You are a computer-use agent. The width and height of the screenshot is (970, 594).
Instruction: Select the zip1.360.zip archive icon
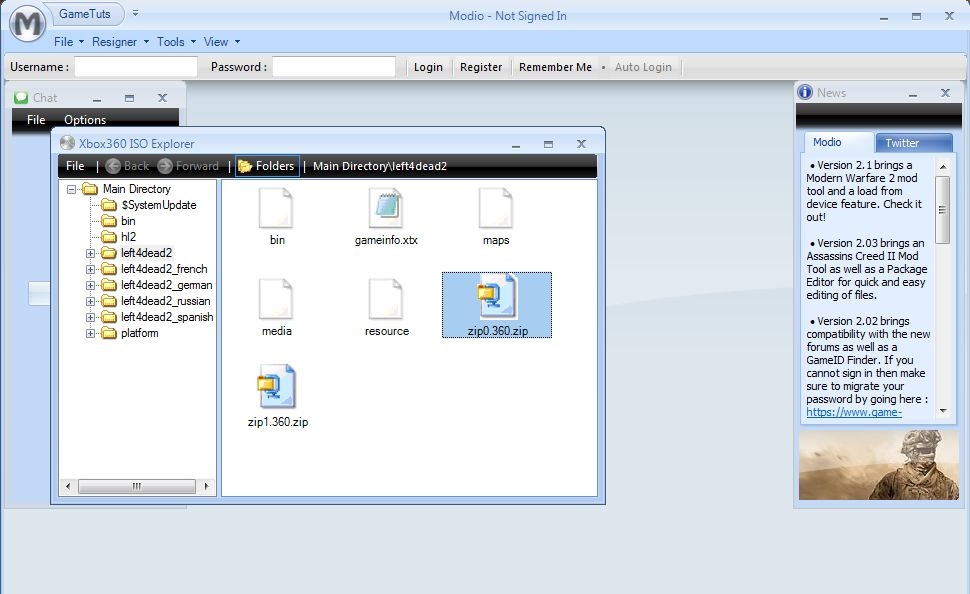pos(277,387)
